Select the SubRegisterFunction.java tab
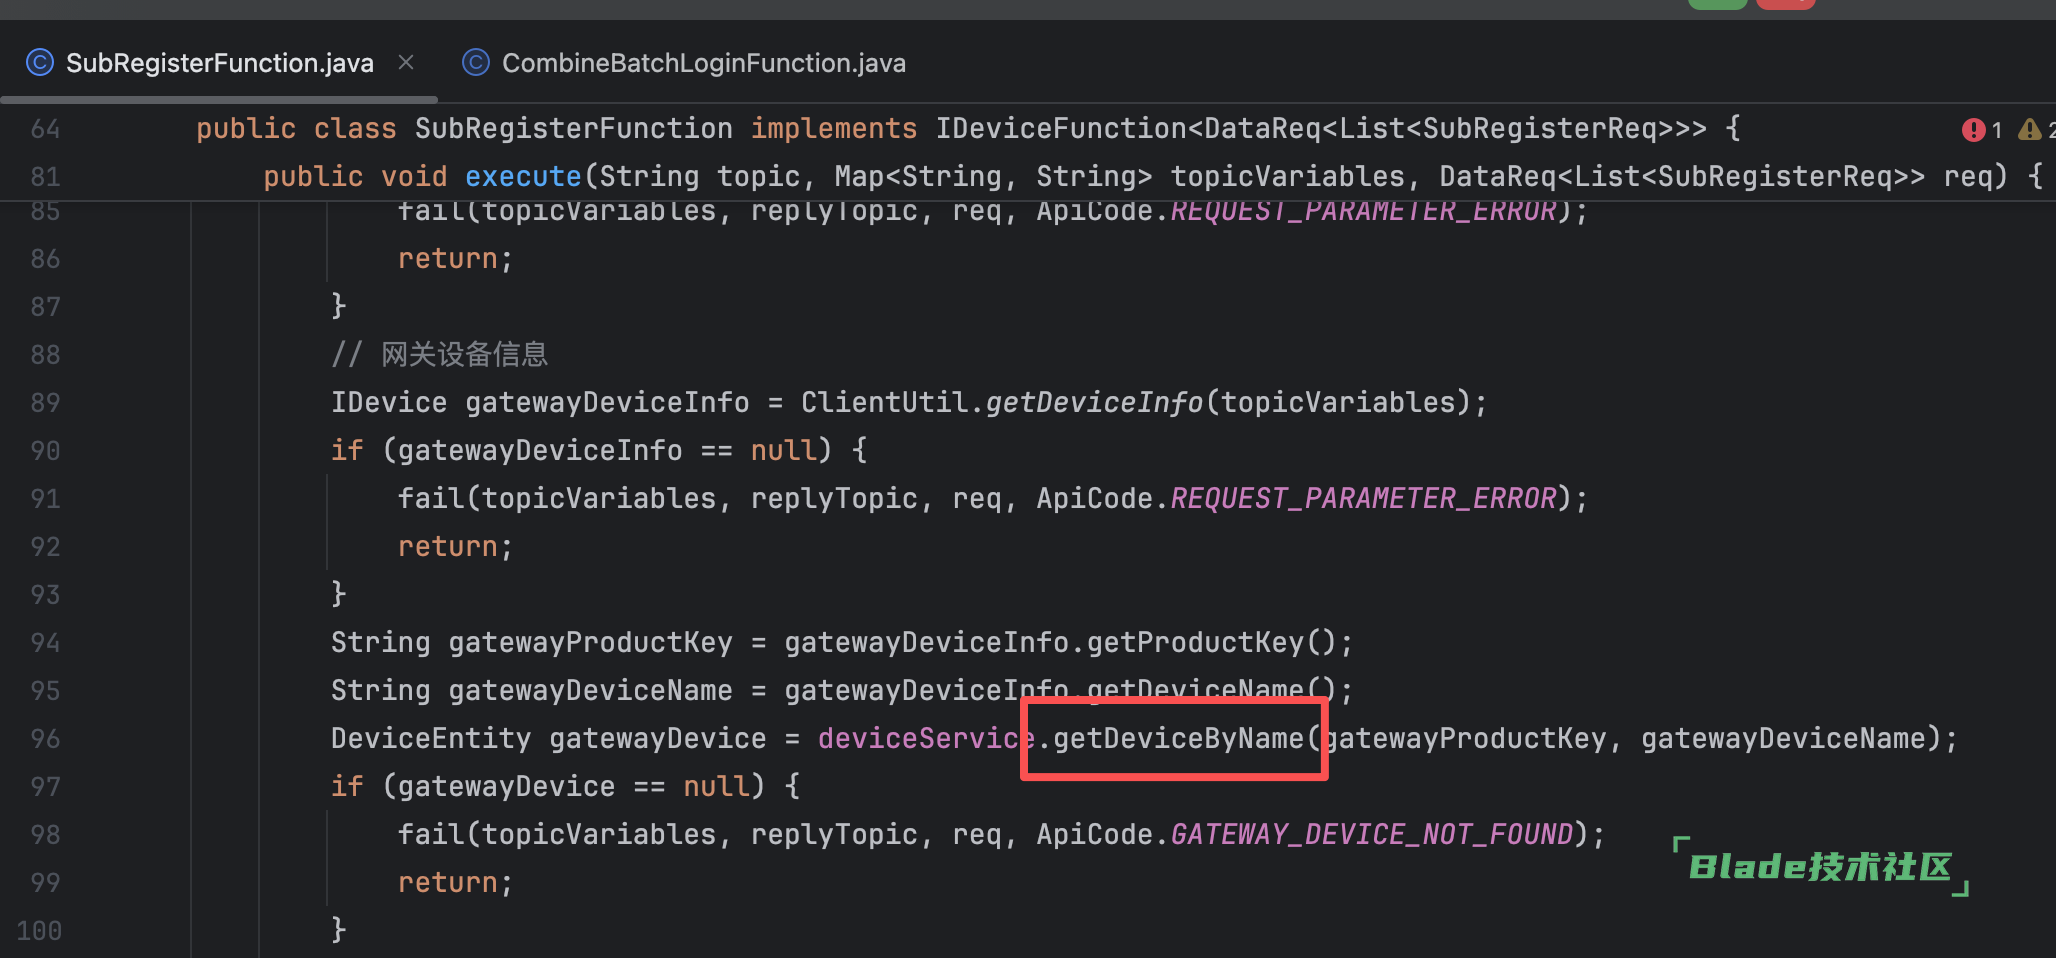This screenshot has height=958, width=2056. click(x=219, y=63)
